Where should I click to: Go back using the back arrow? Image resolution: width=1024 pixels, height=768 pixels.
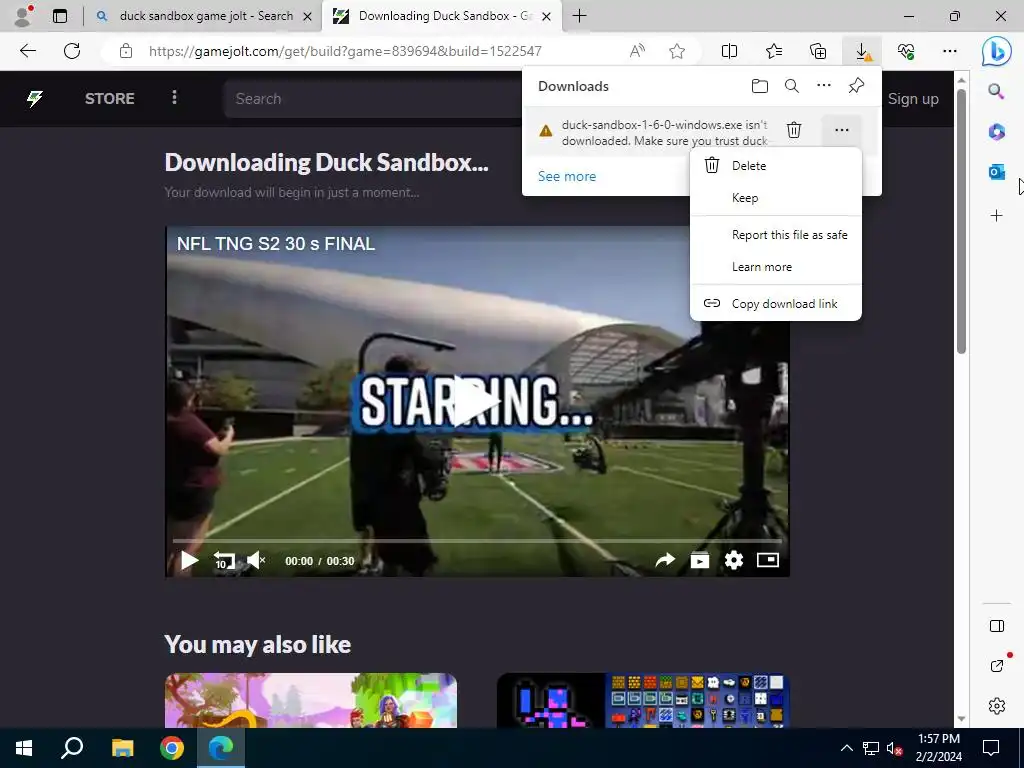click(x=27, y=51)
